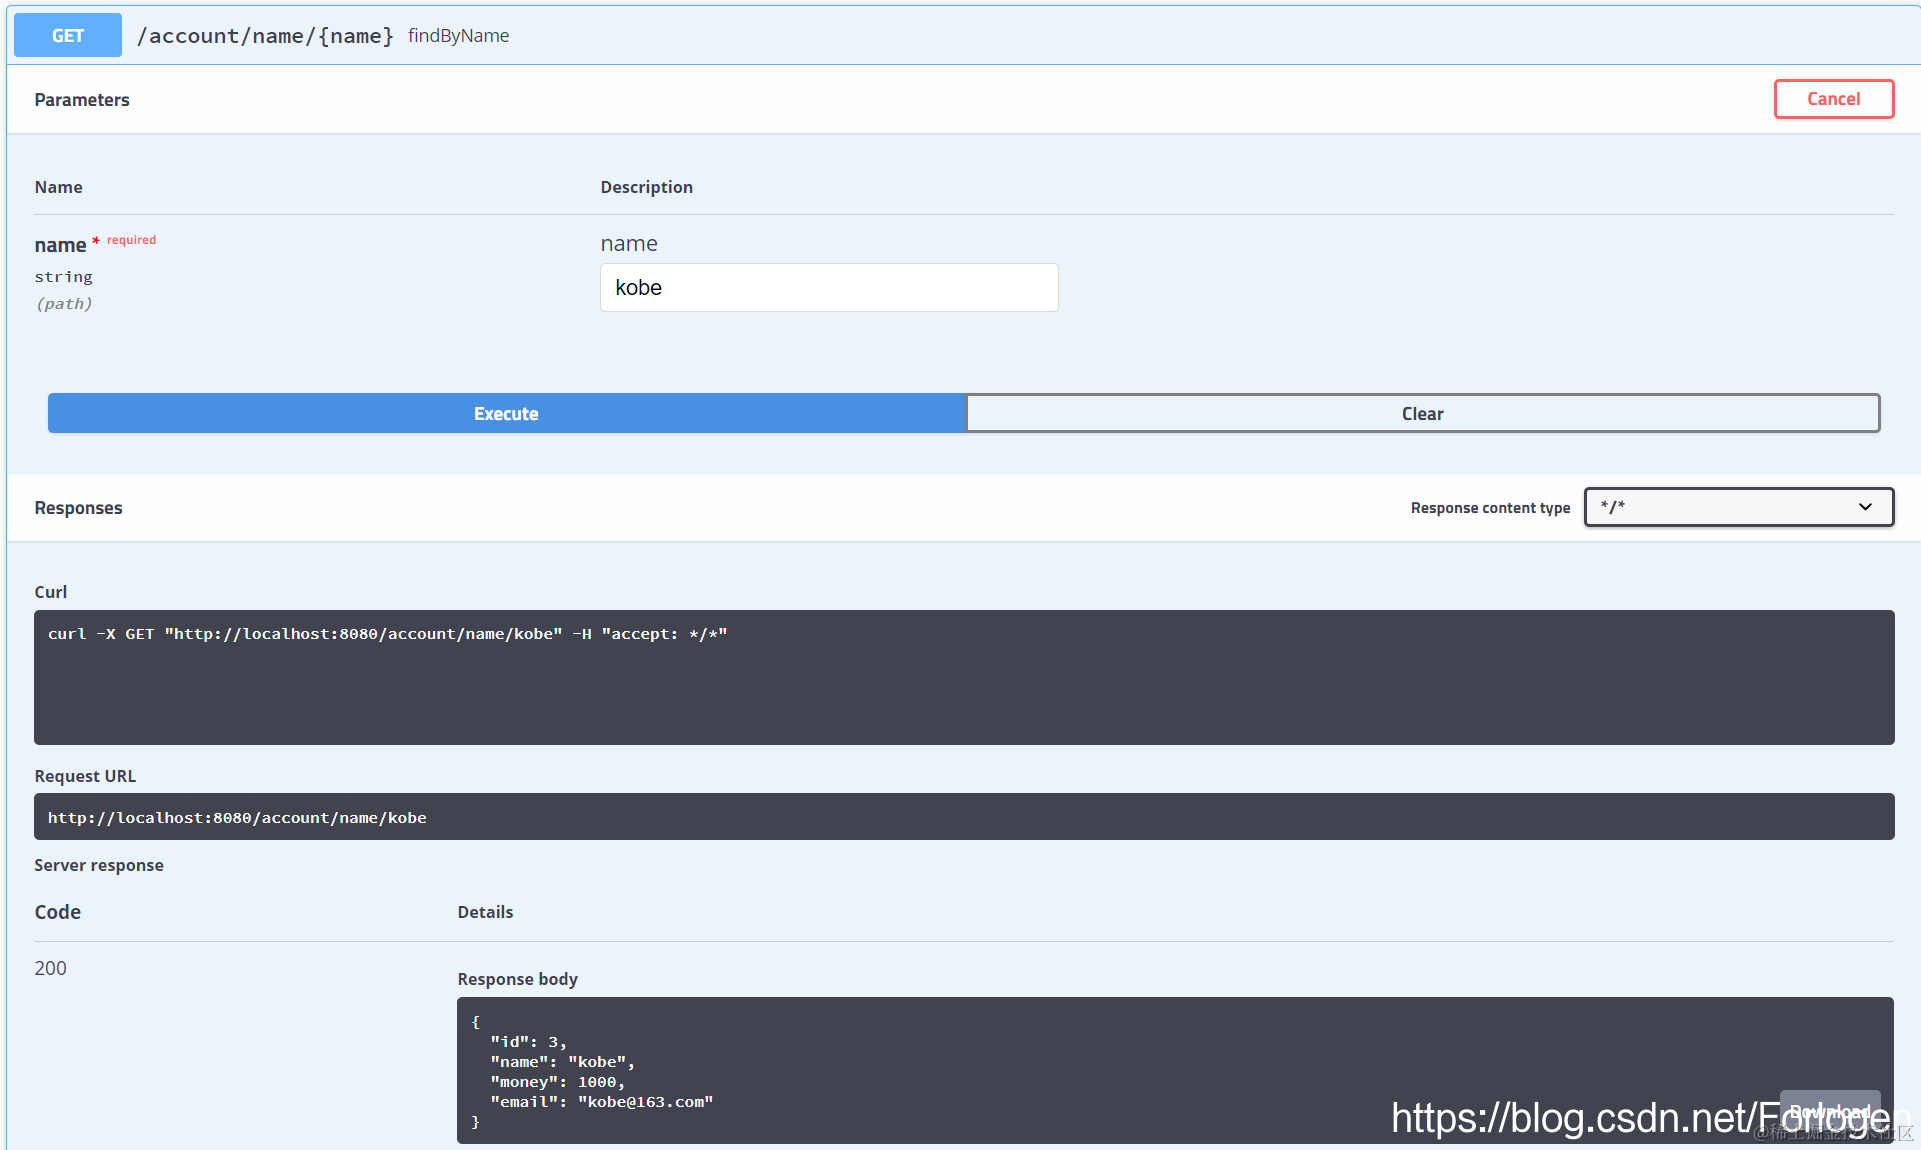1921x1150 pixels.
Task: Click the Request URL text box
Action: [963, 817]
